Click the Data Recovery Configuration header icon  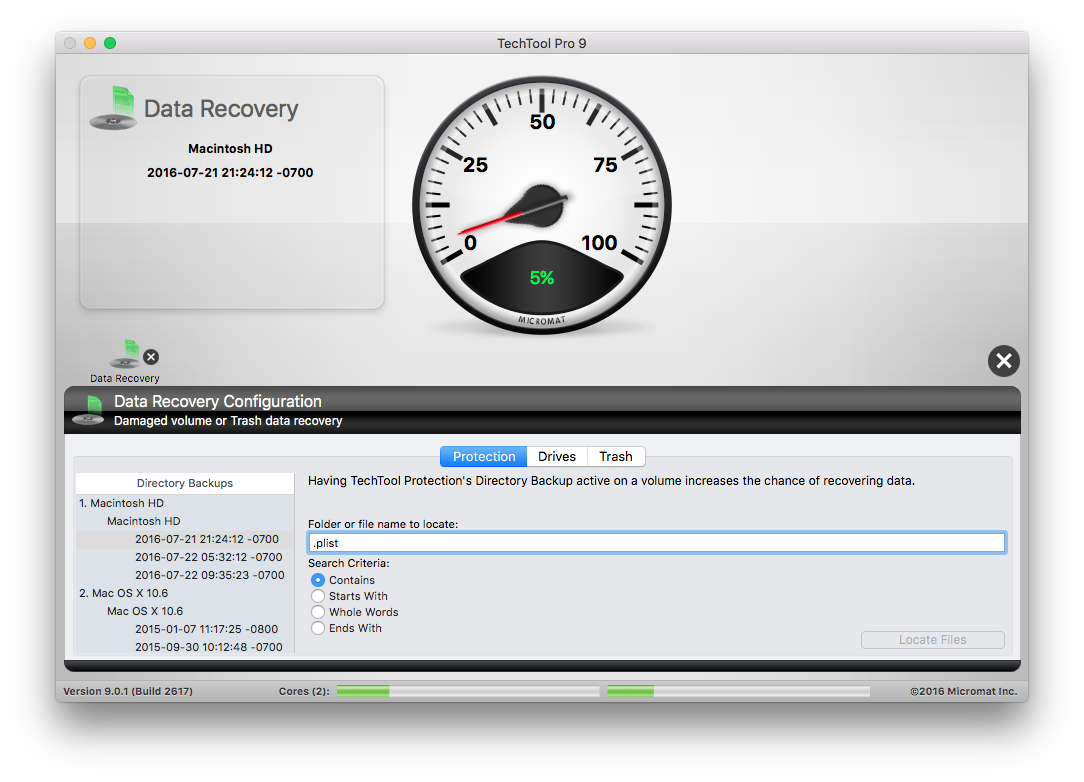coord(89,410)
